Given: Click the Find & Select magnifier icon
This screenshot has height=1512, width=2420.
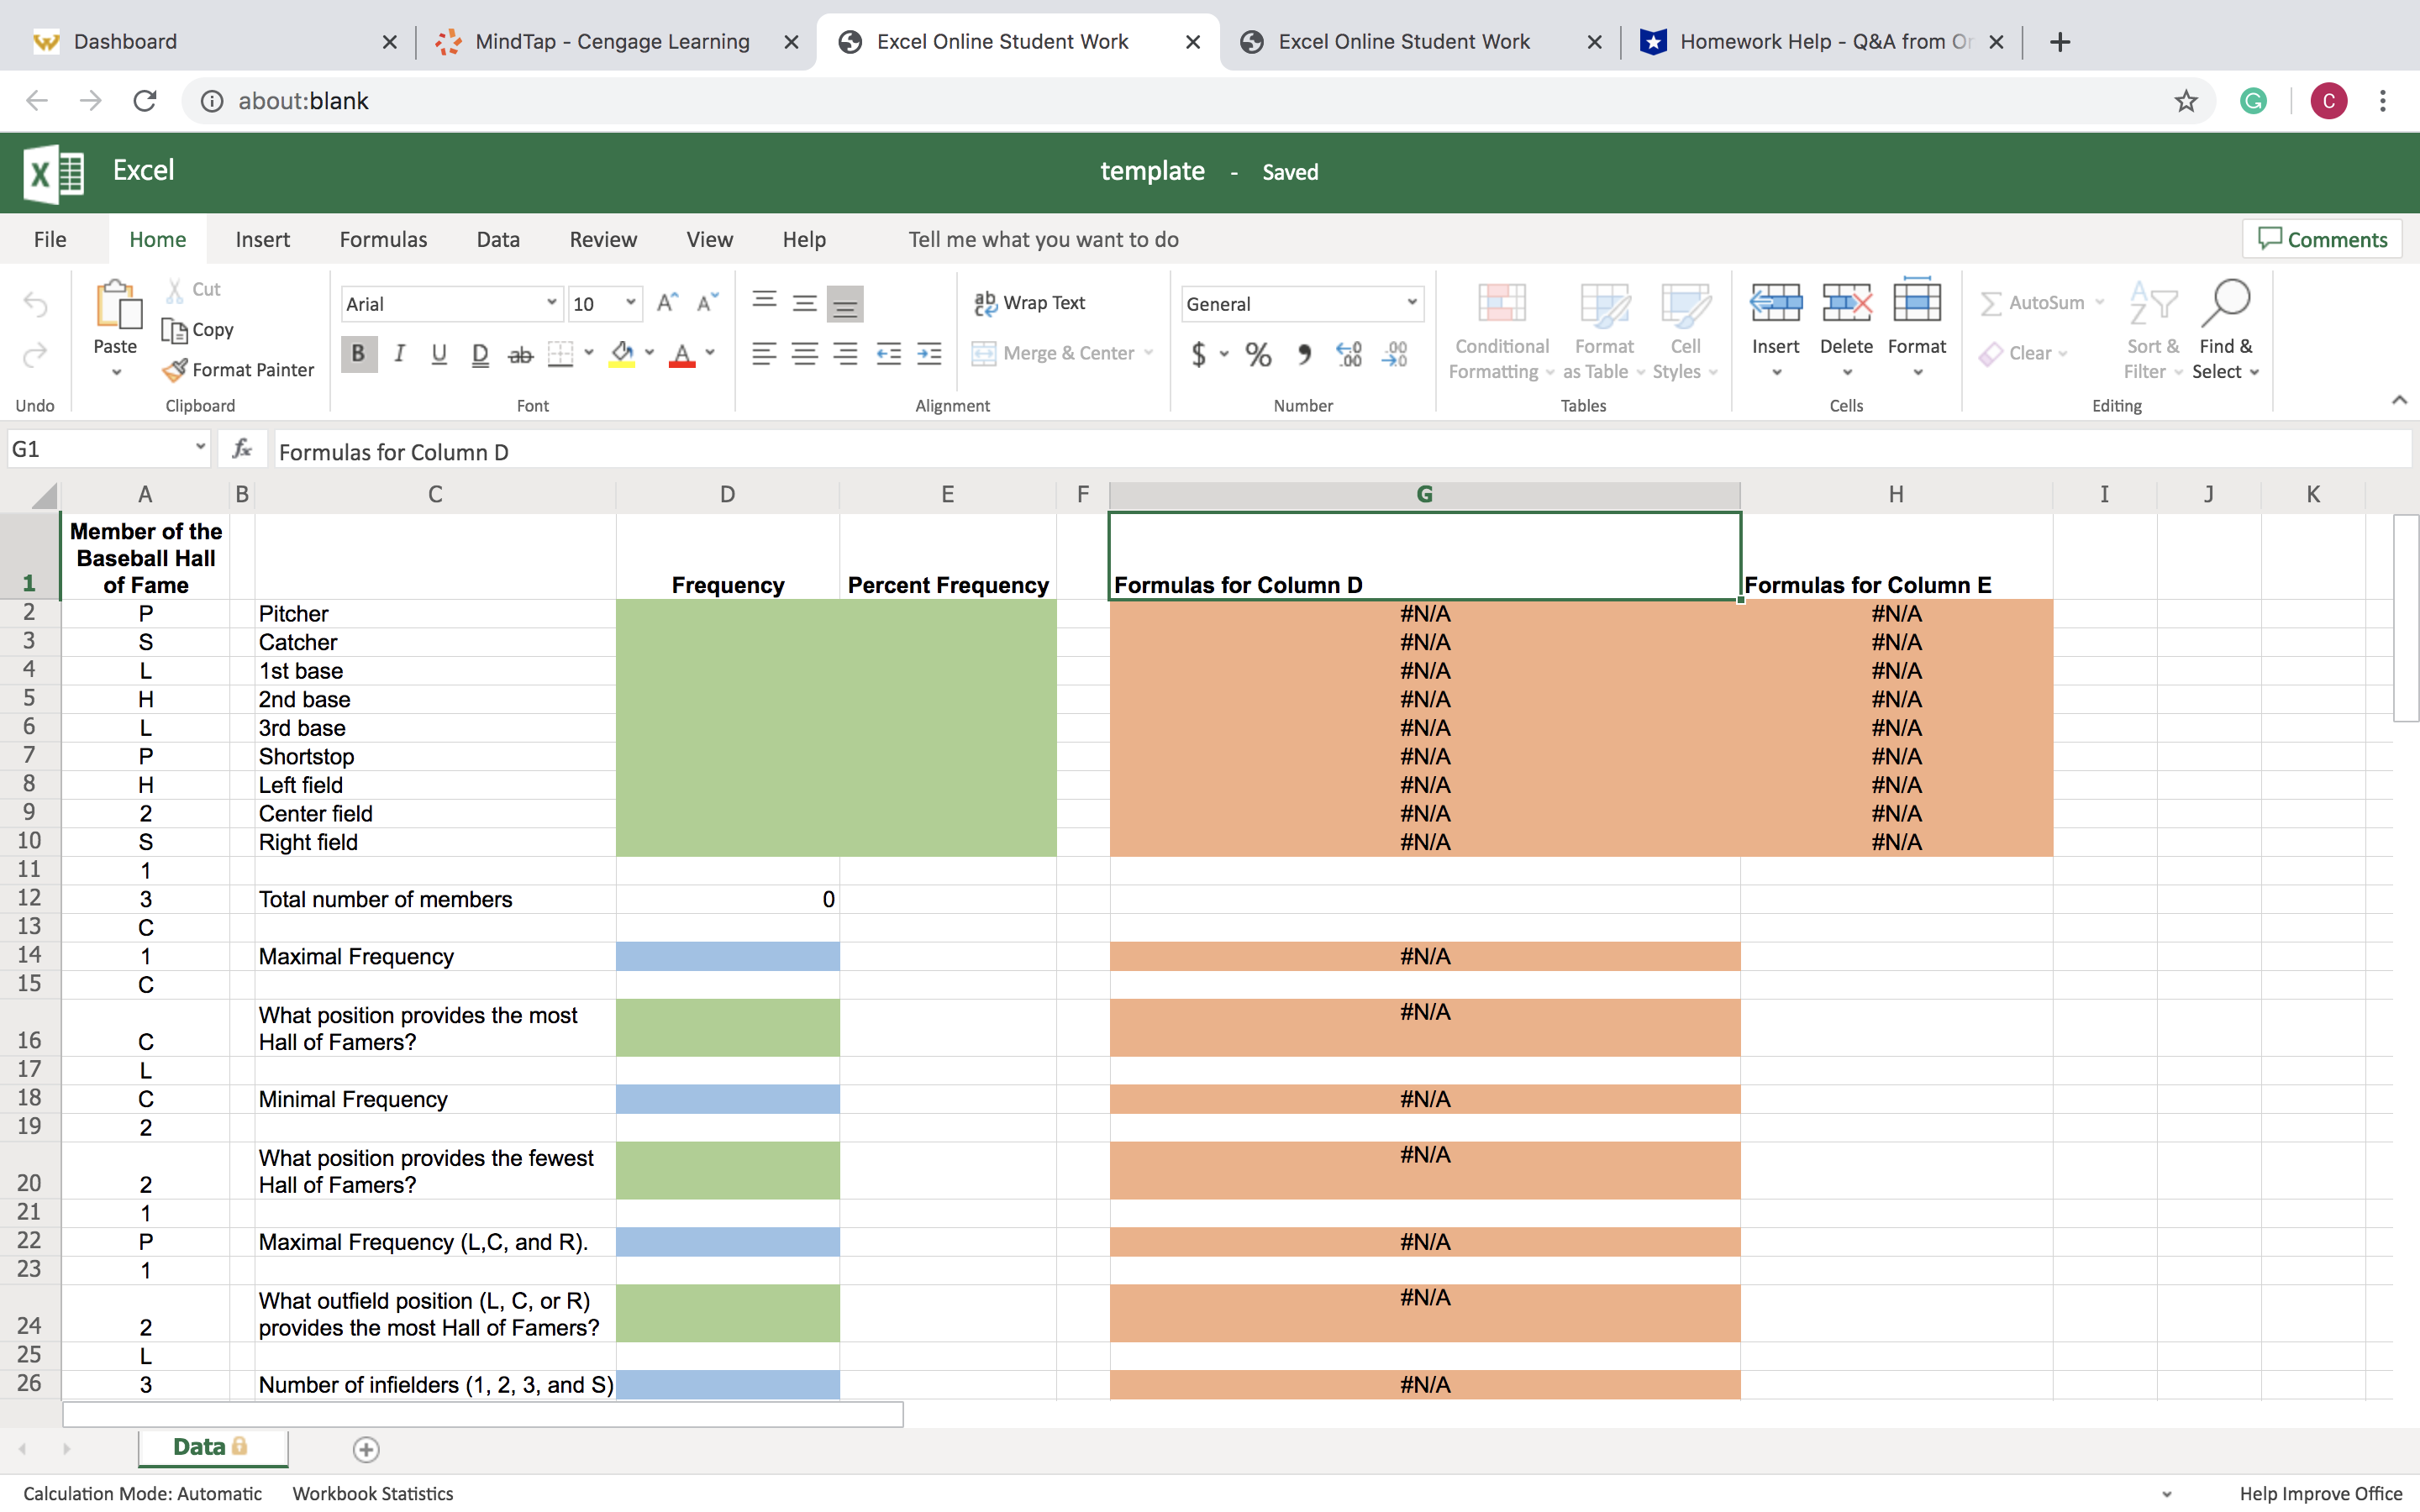Looking at the screenshot, I should pos(2225,304).
